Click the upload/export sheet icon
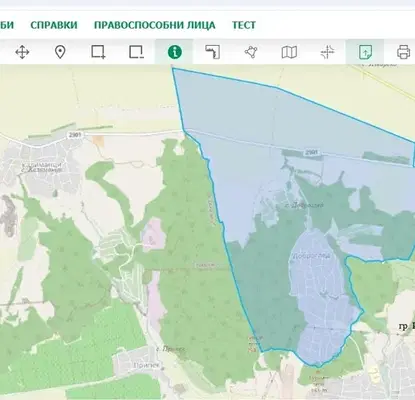This screenshot has height=400, width=415. [365, 52]
